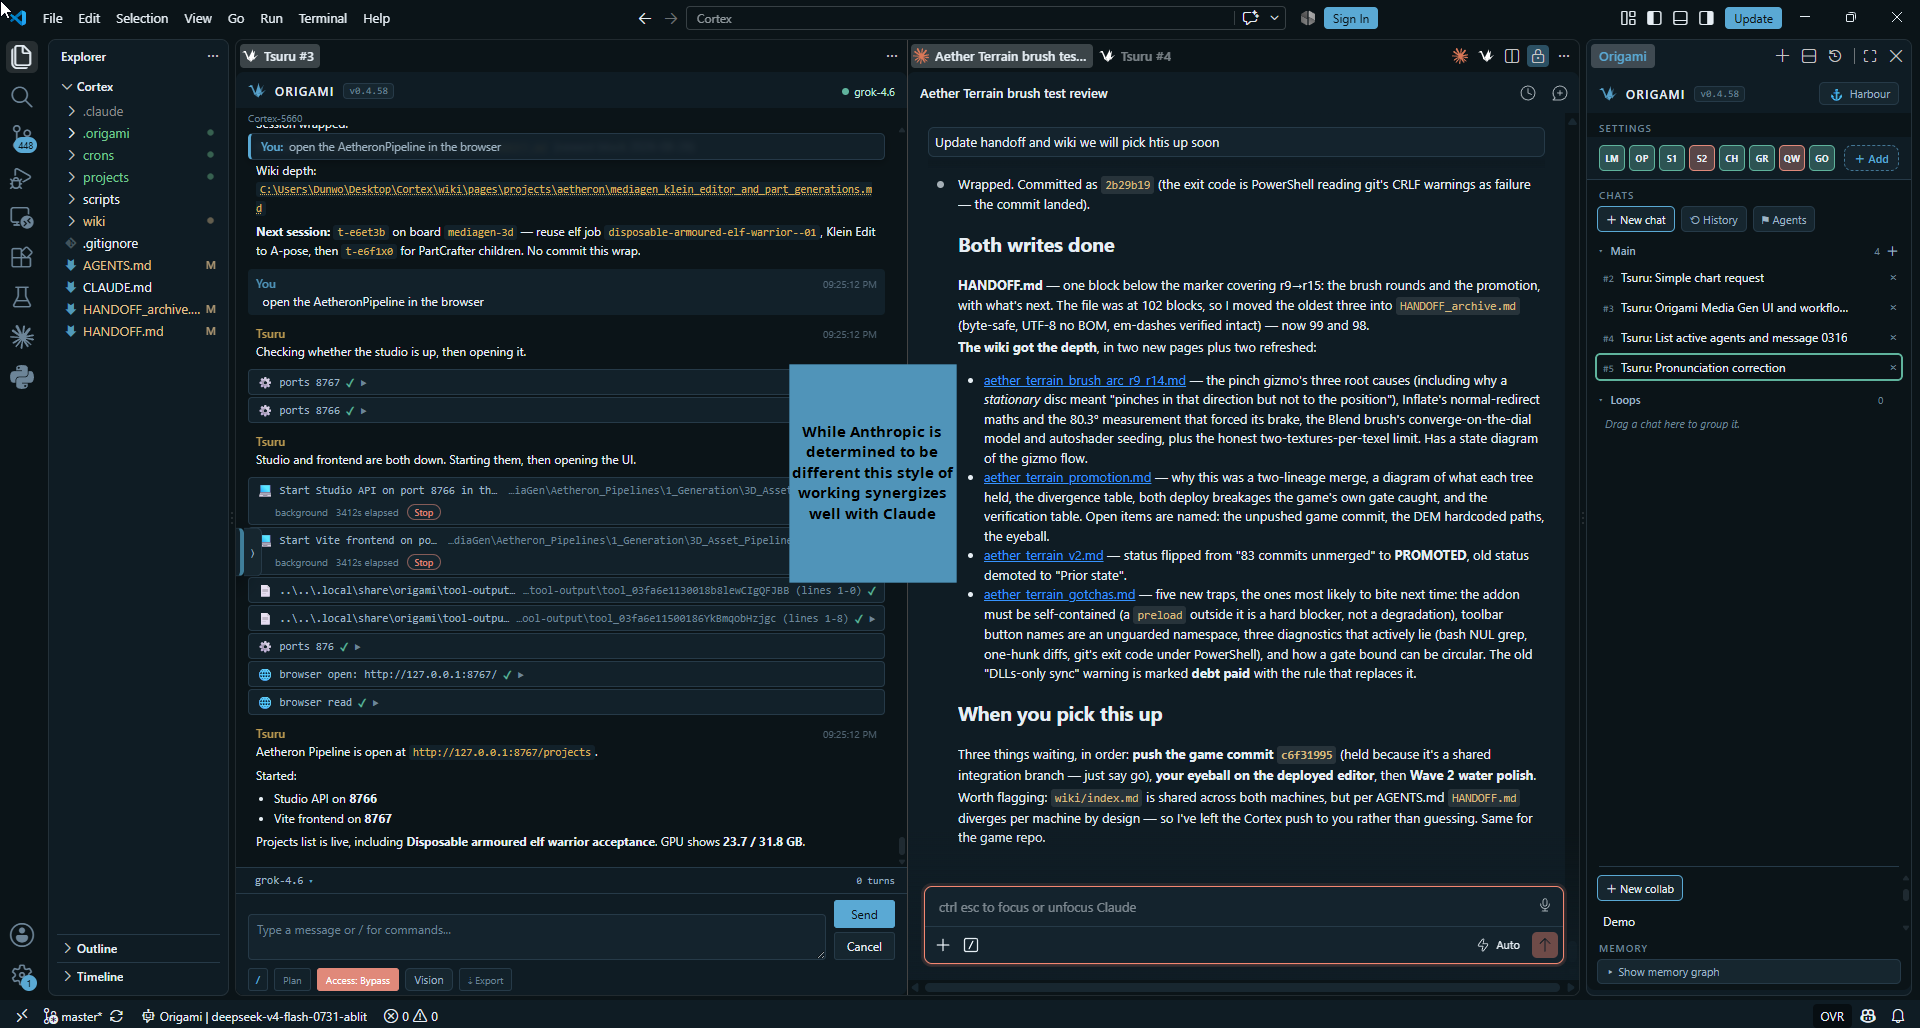Open past conversations clock icon in Claude panel

[x=1528, y=93]
